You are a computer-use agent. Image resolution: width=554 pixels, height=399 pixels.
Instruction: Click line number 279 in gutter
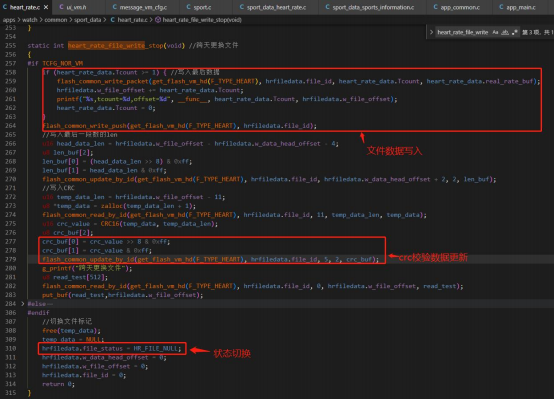[11, 259]
